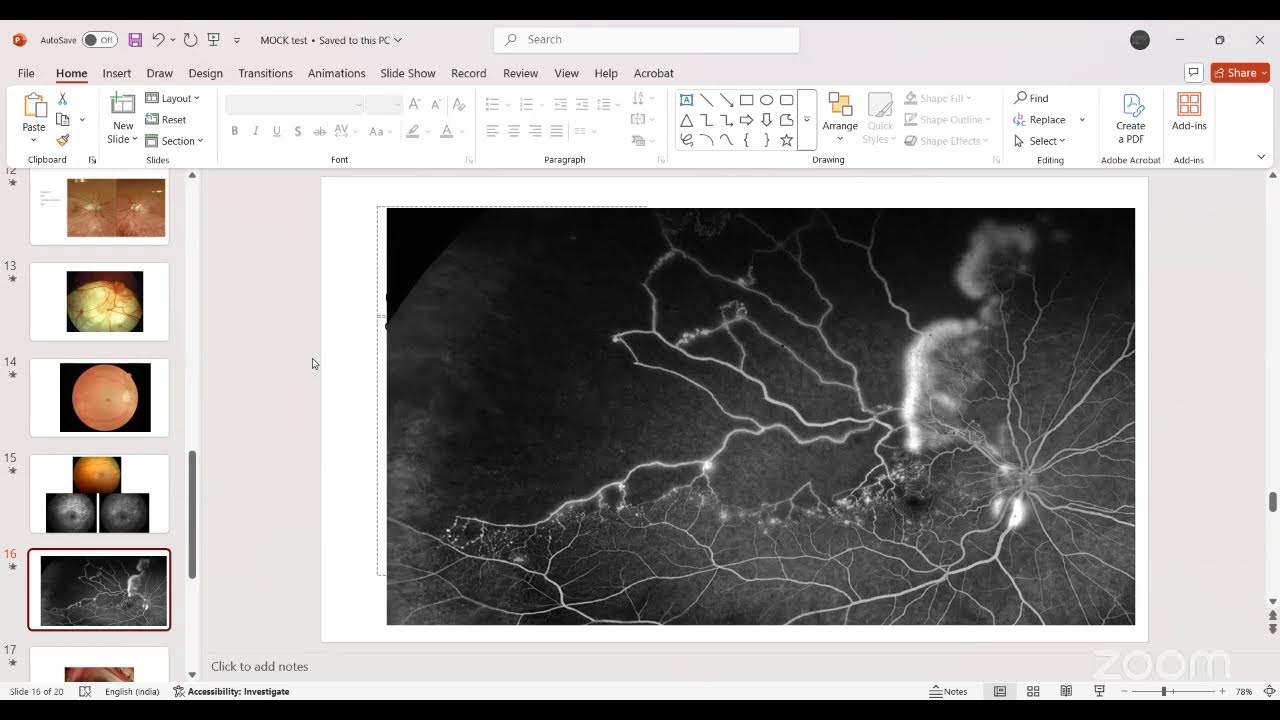Open the Animations tab
Screen dimensions: 1280x720
coord(336,73)
